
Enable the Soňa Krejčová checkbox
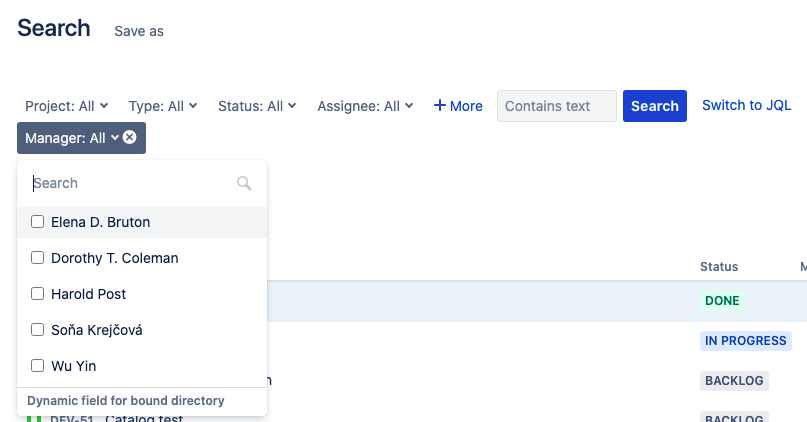38,330
